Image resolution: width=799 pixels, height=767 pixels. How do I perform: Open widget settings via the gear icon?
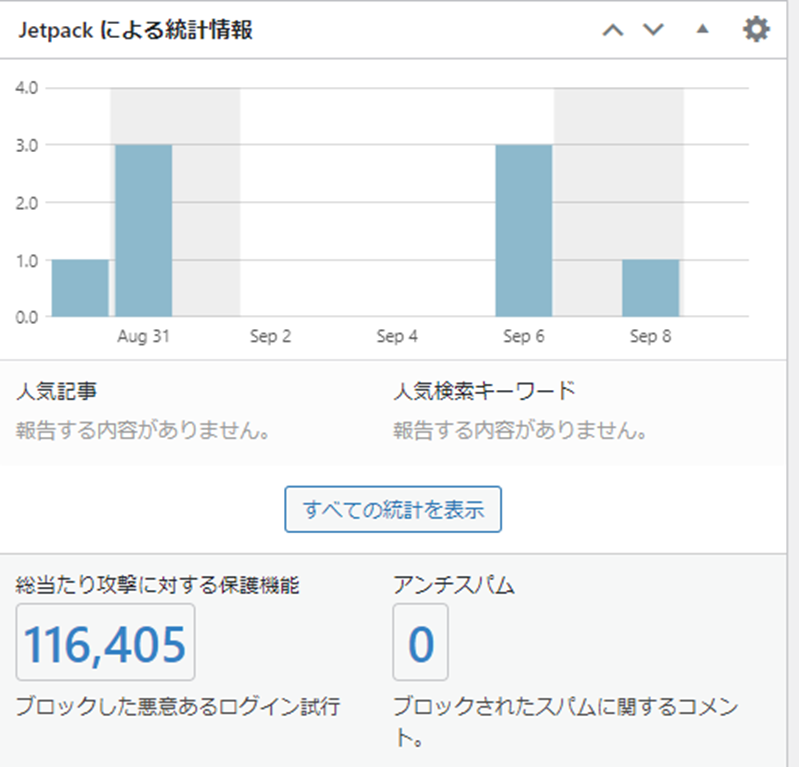(756, 30)
